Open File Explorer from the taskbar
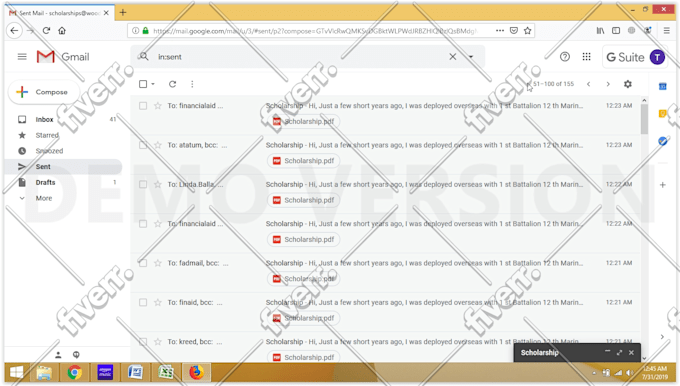This screenshot has width=680, height=386. [44, 373]
